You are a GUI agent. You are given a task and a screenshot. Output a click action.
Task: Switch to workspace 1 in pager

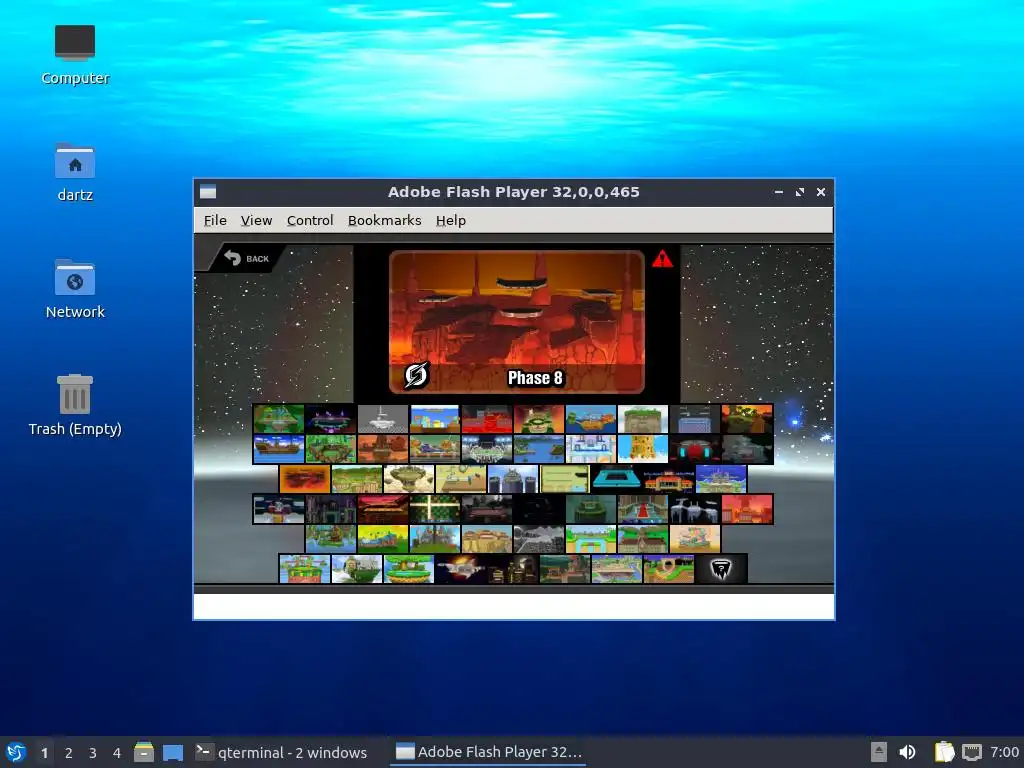44,753
